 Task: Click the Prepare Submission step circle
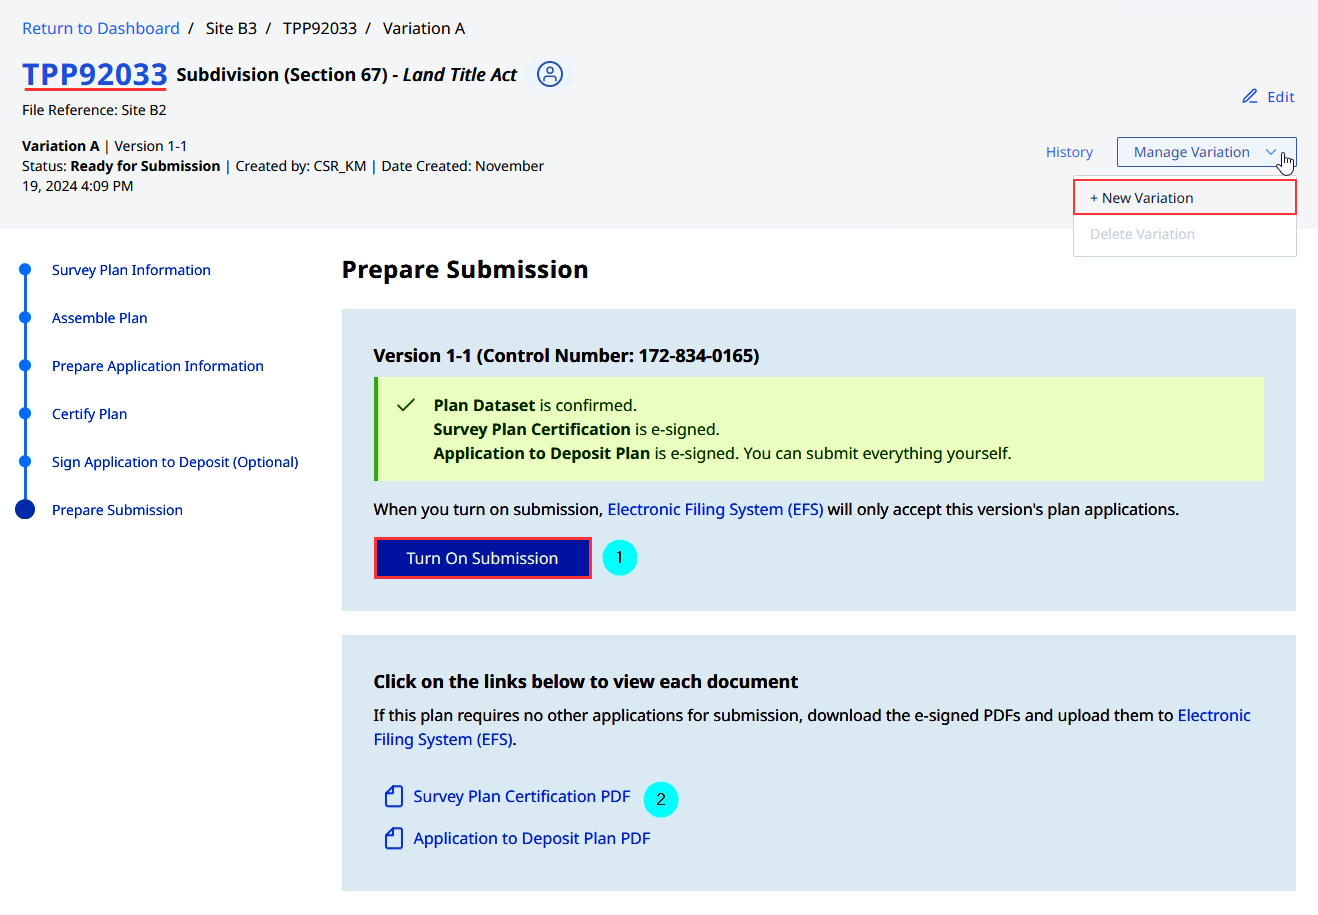[x=25, y=510]
